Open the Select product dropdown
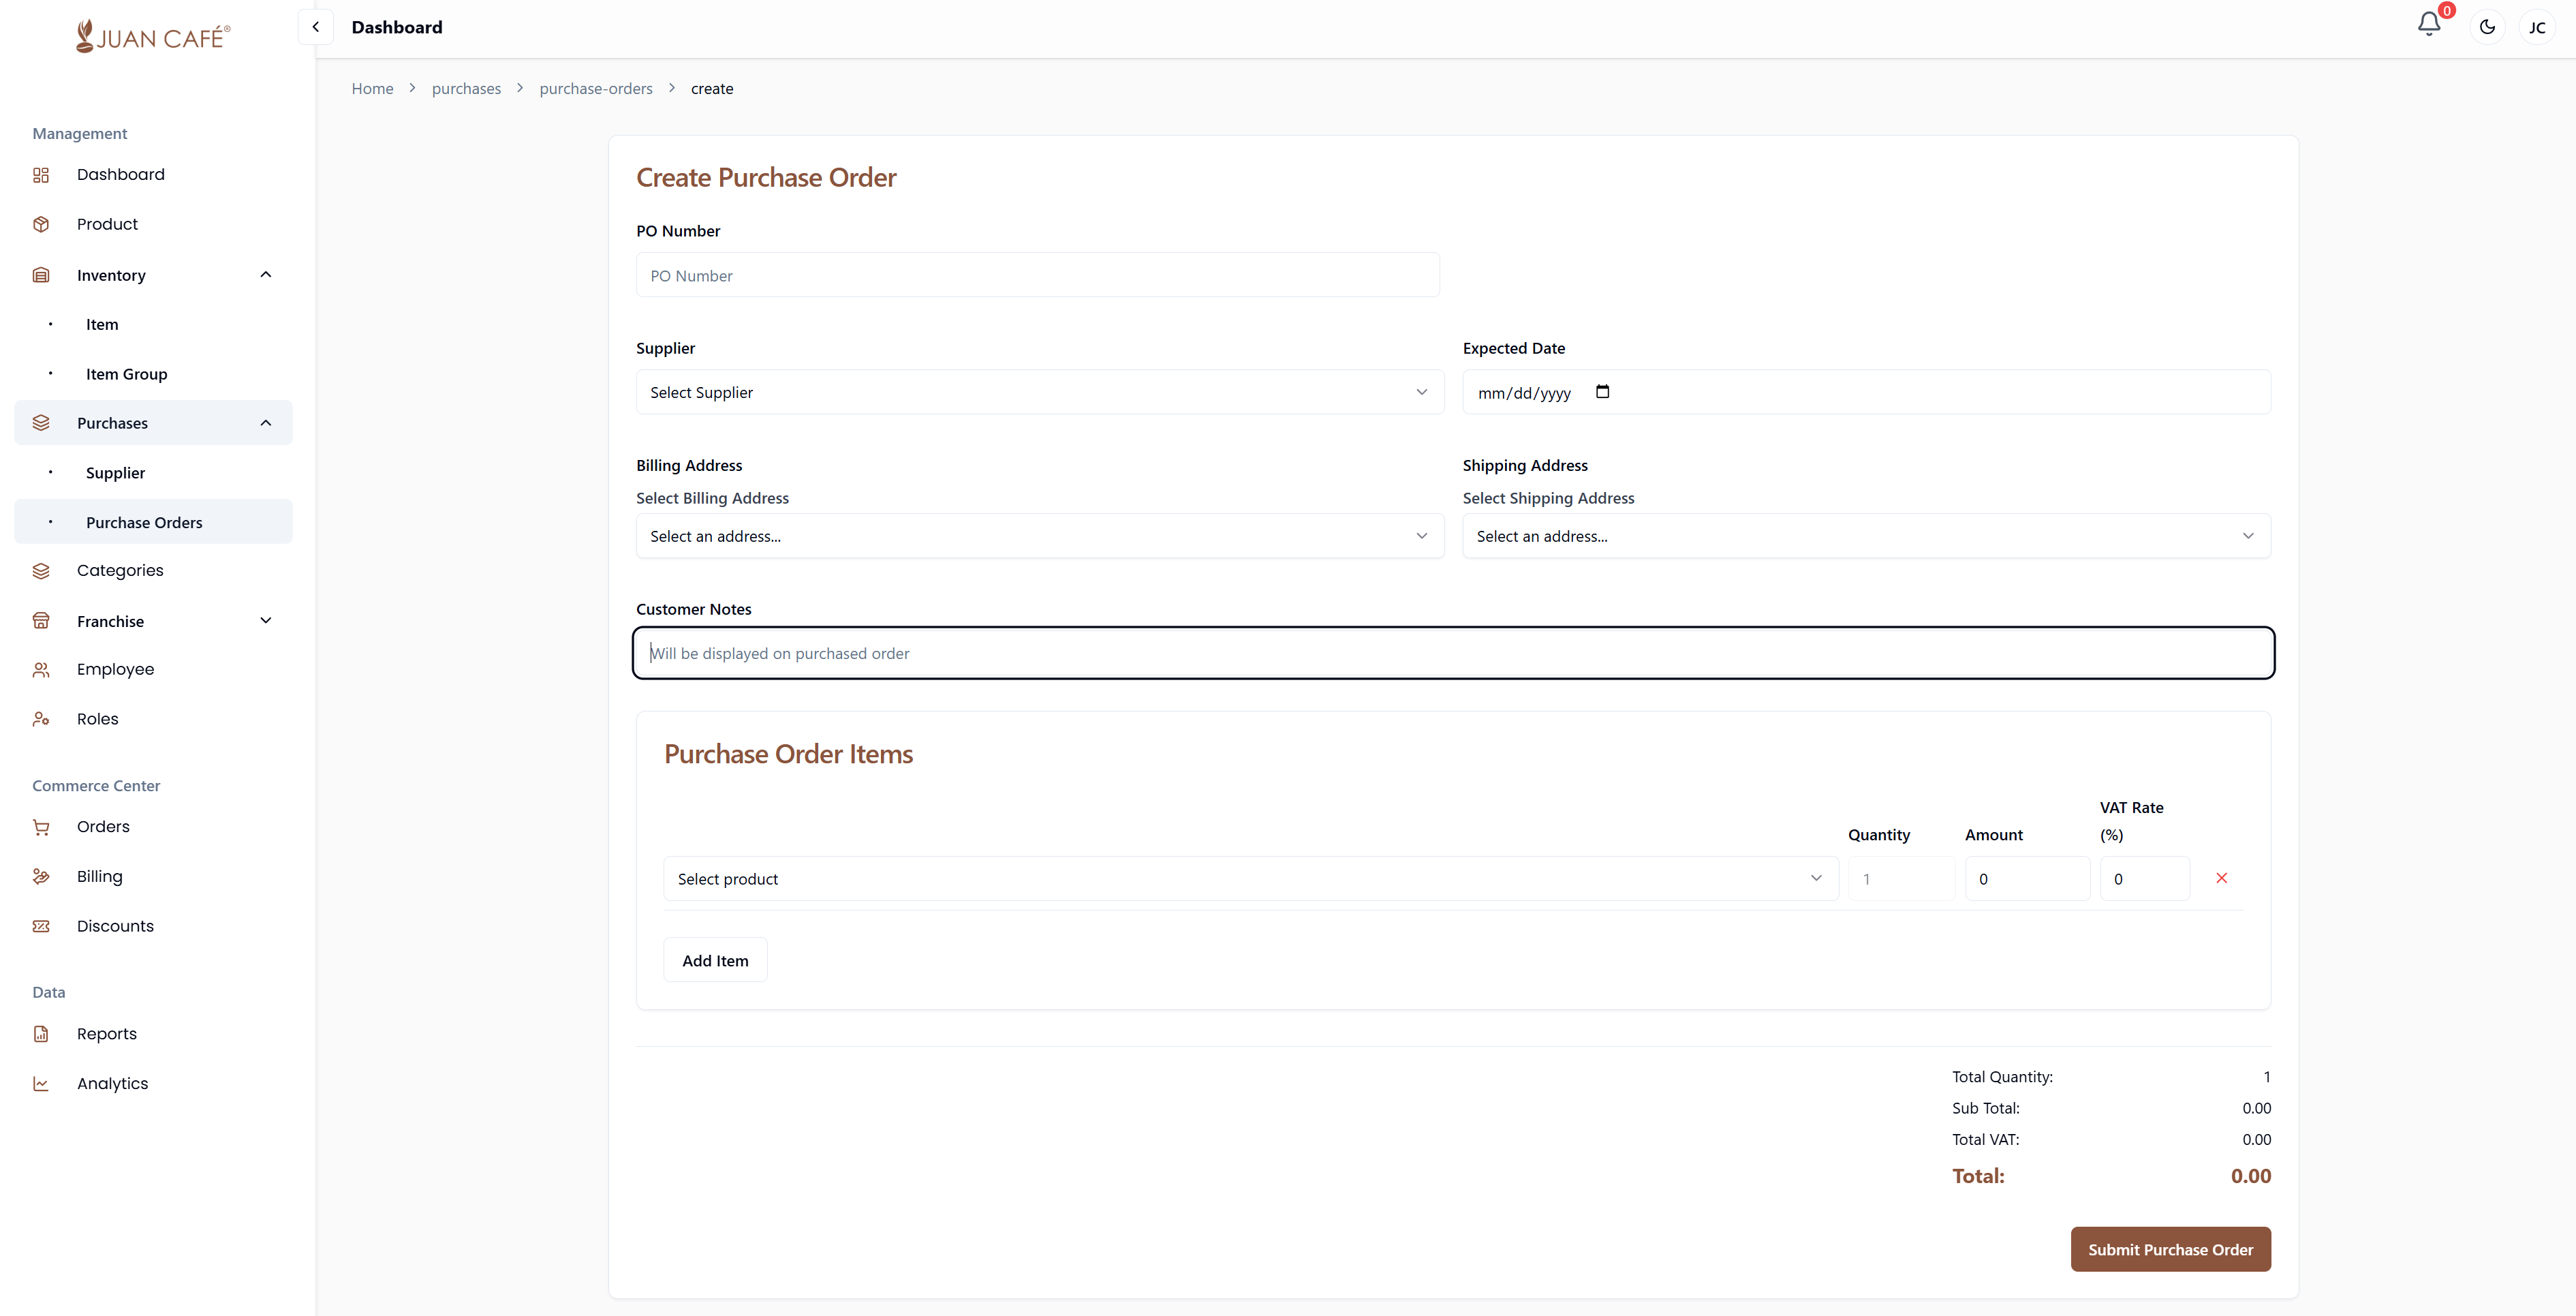 coord(1250,878)
